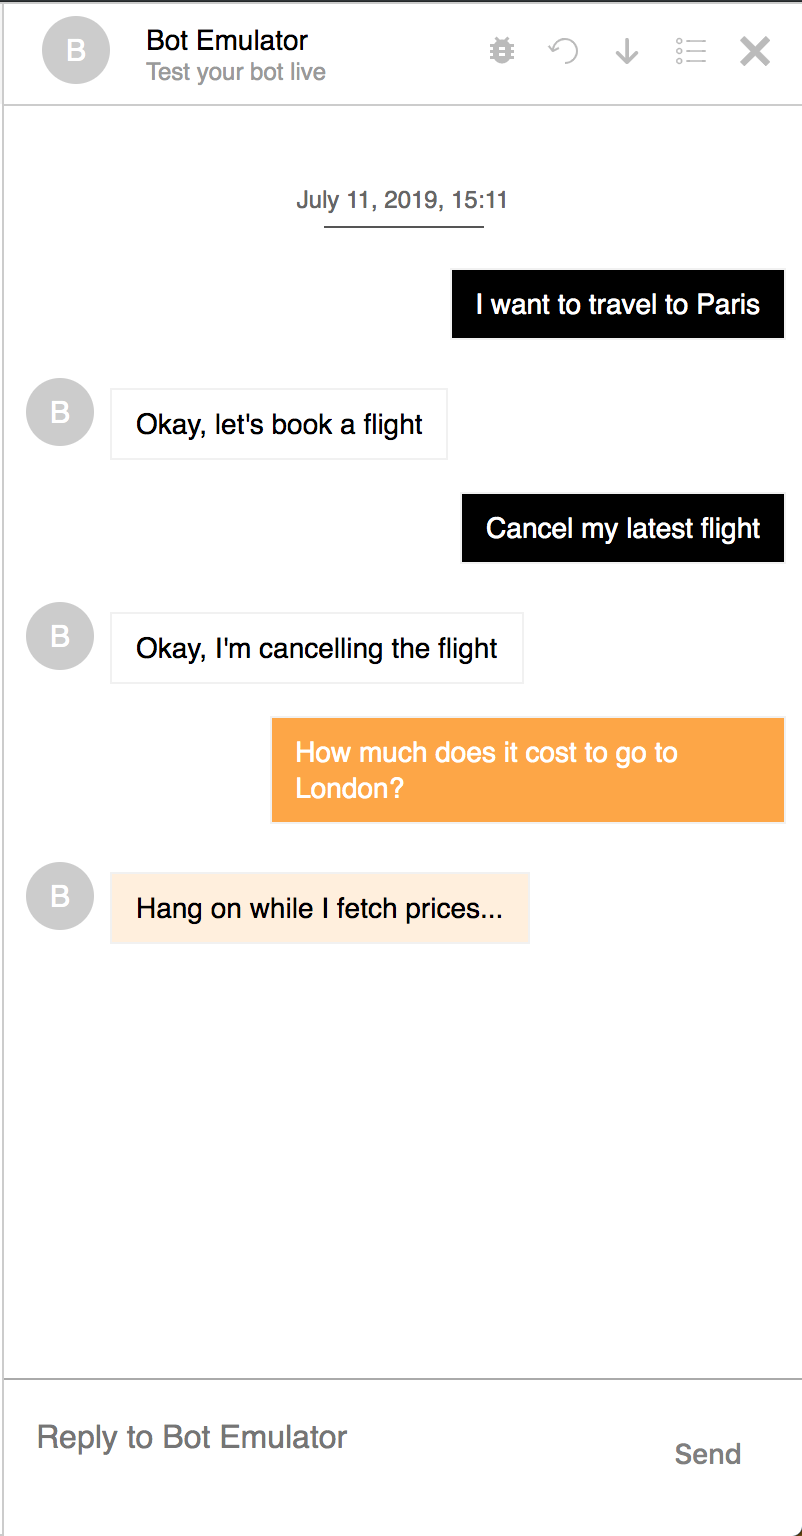Click the download arrow icon in header
Viewport: 802px width, 1536px height.
pyautogui.click(x=627, y=51)
